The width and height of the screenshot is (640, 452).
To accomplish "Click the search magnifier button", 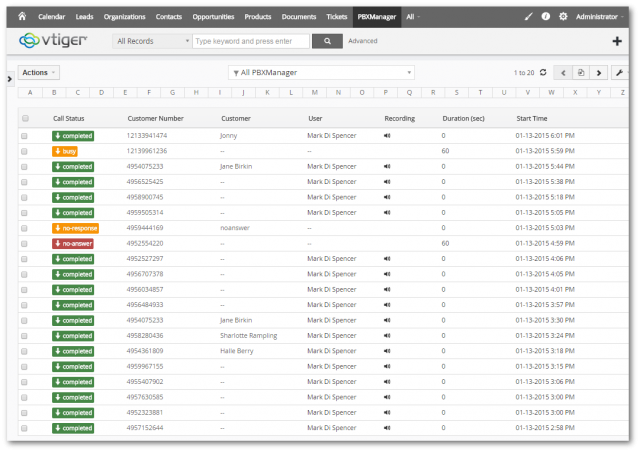I will coord(327,41).
